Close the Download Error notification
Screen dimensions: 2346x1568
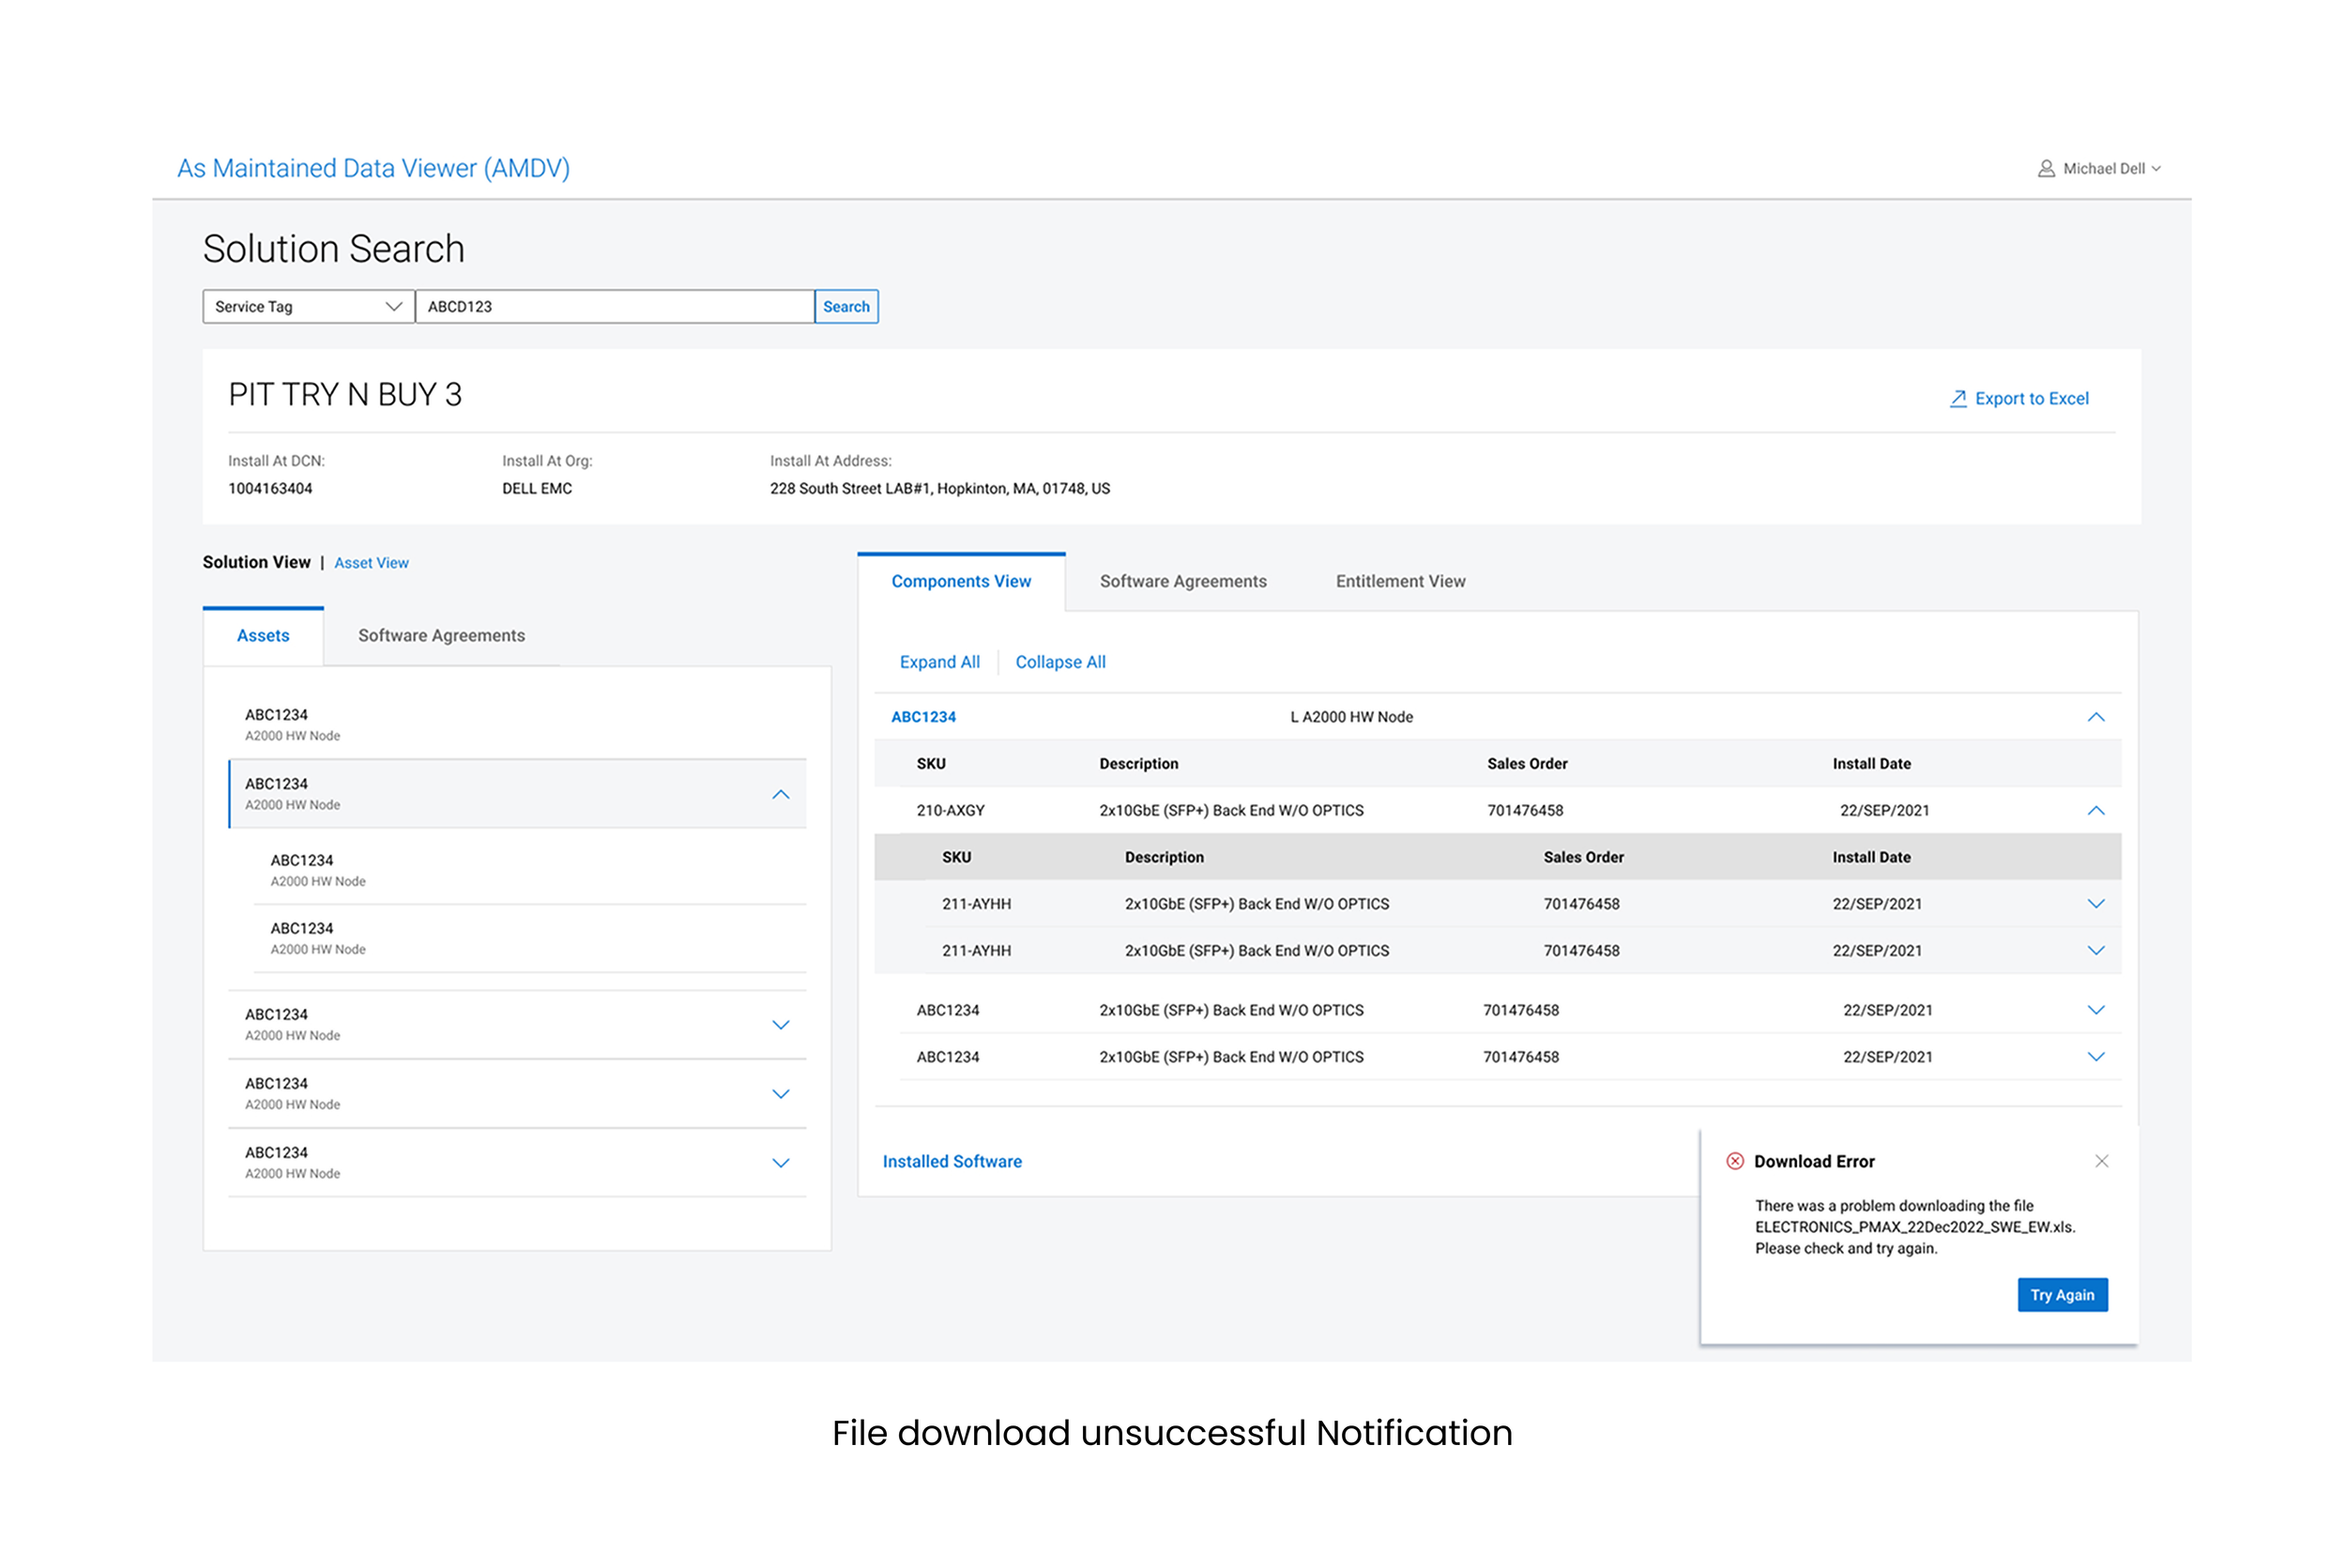pos(2102,1161)
